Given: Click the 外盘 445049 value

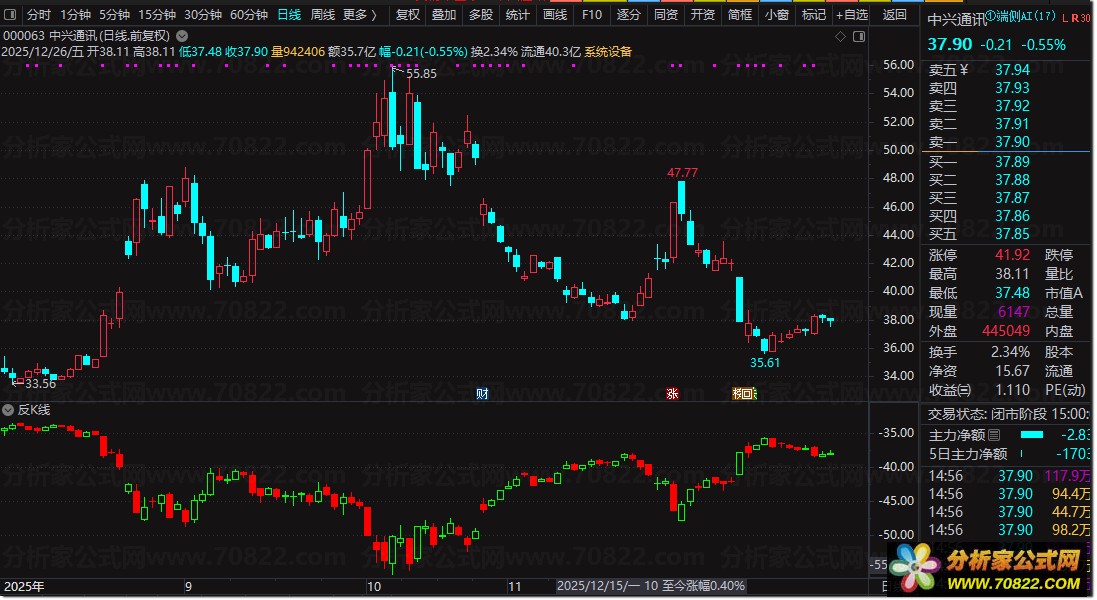Looking at the screenshot, I should [x=1006, y=331].
